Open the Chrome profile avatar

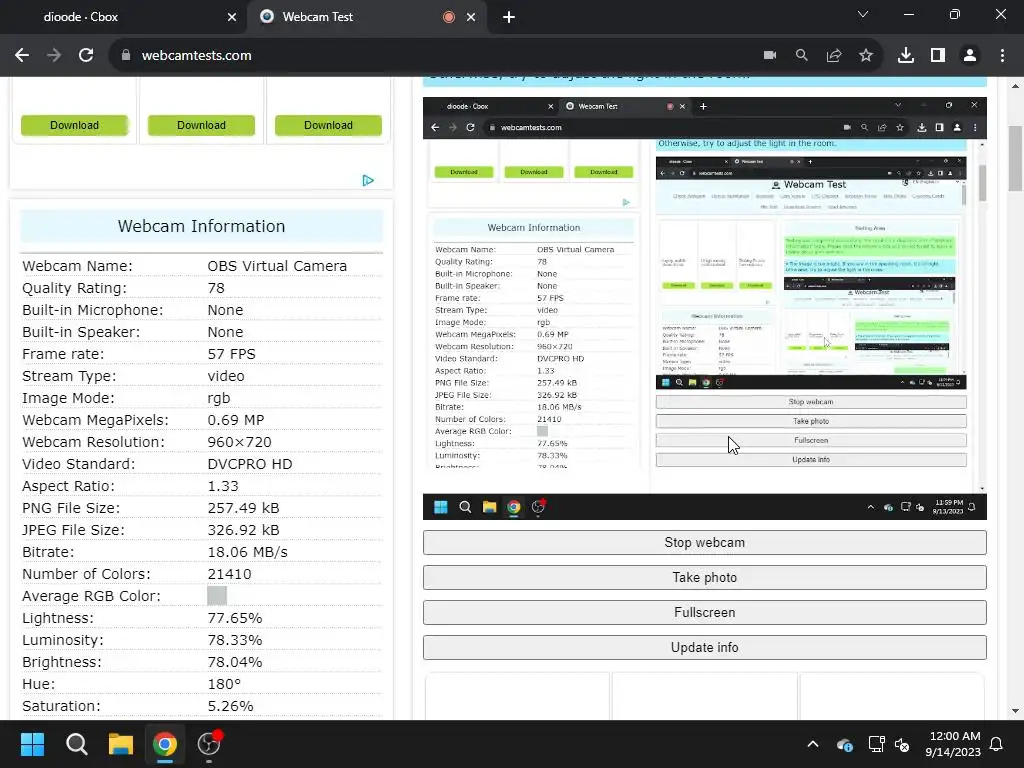click(970, 56)
